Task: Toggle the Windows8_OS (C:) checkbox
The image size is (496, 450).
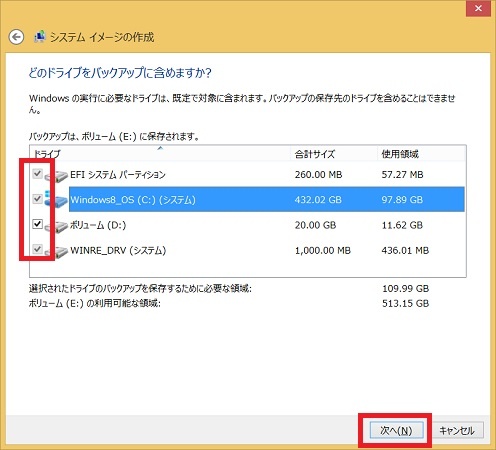Action: (x=37, y=199)
